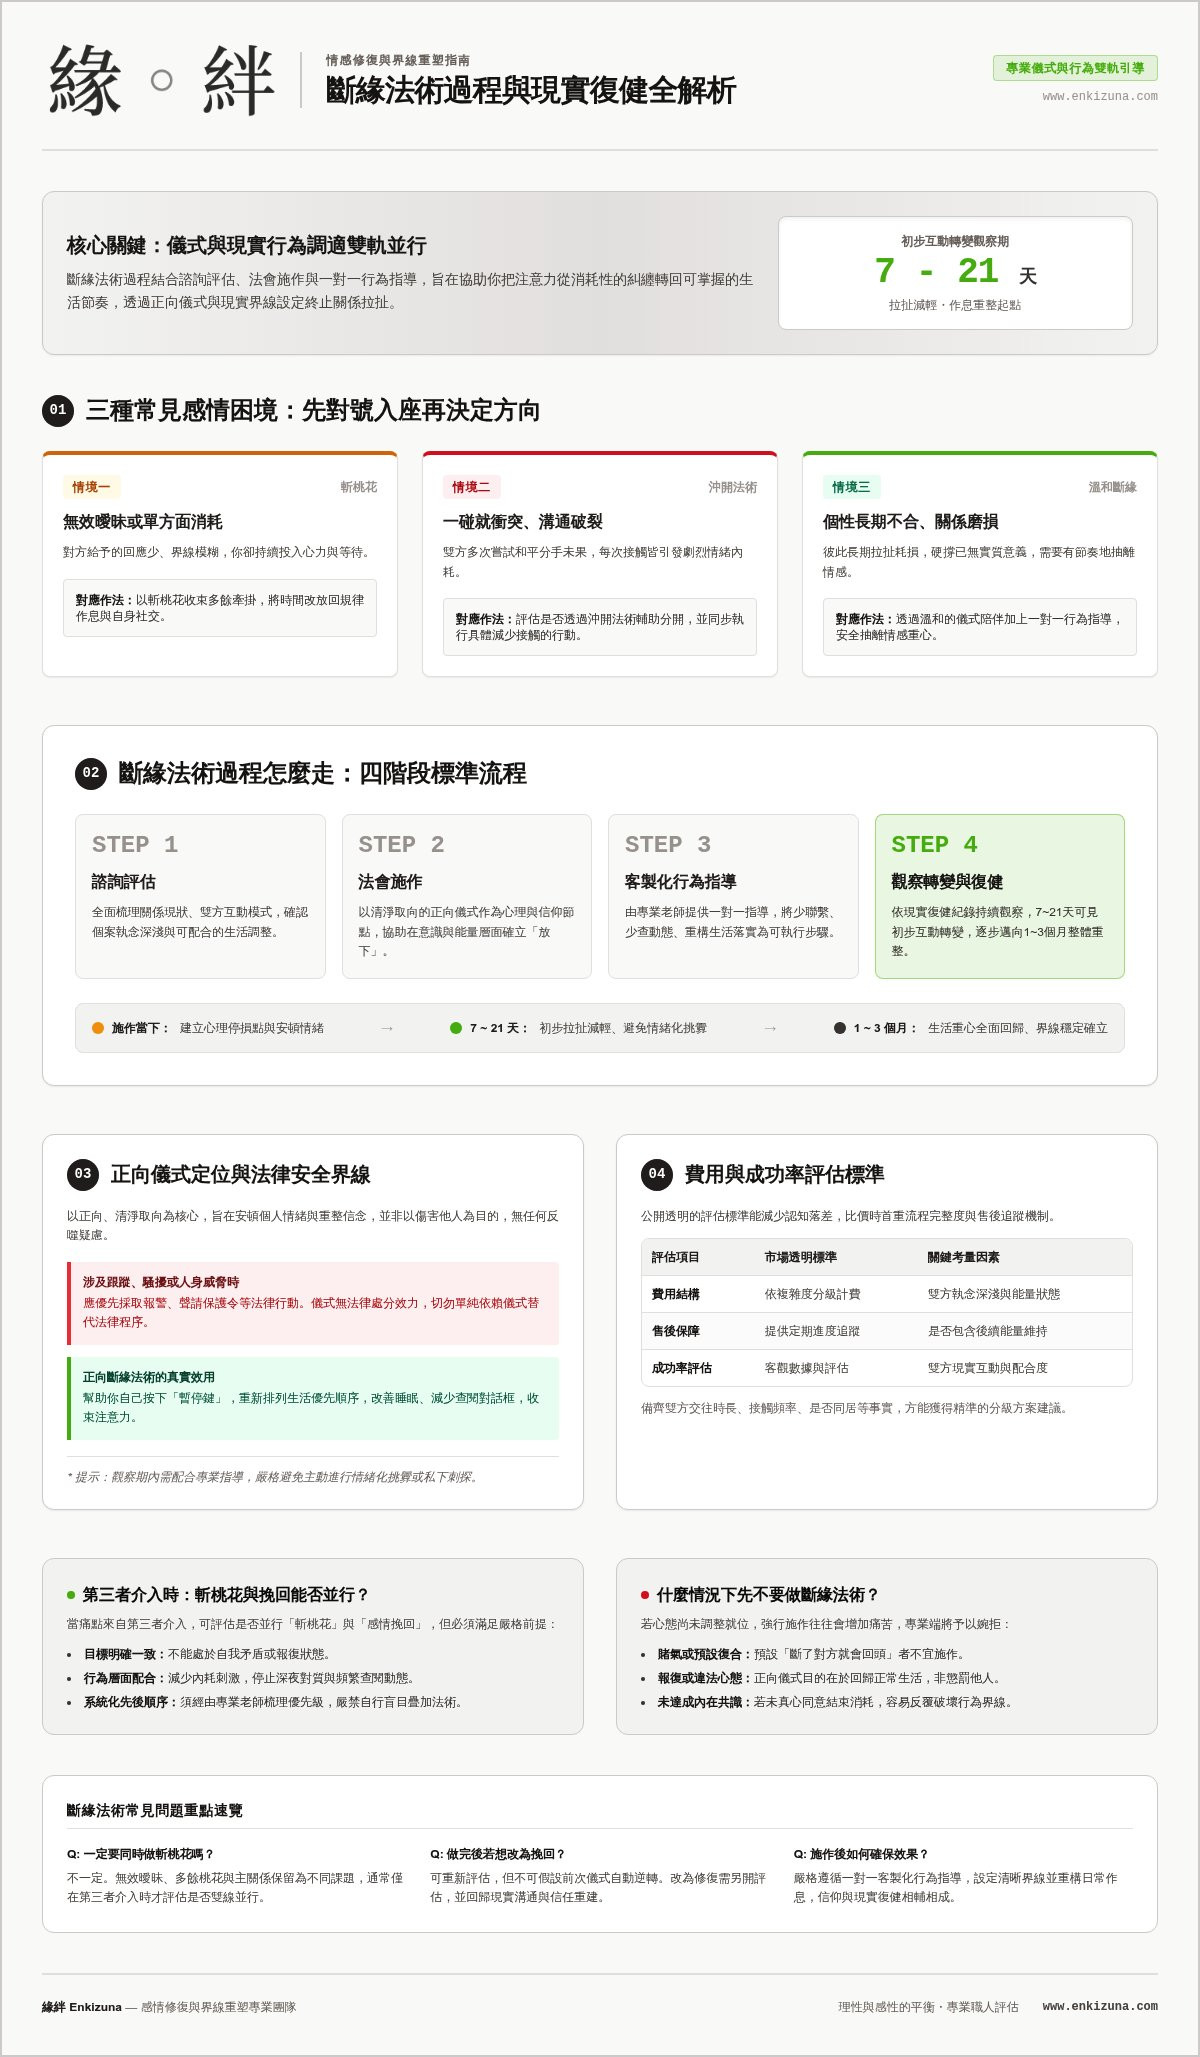Select the 情境三 tag
The image size is (1200, 2057).
click(x=851, y=487)
